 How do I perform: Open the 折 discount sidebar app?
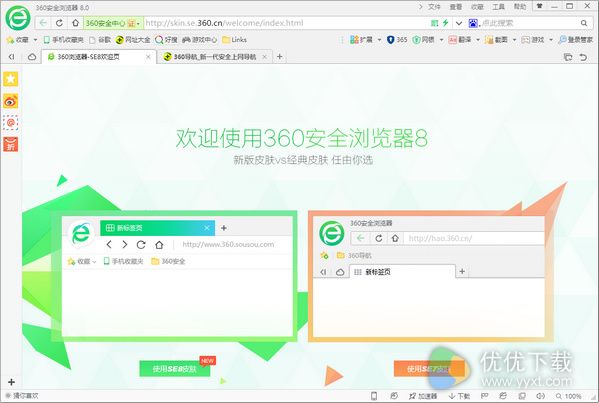[x=11, y=144]
